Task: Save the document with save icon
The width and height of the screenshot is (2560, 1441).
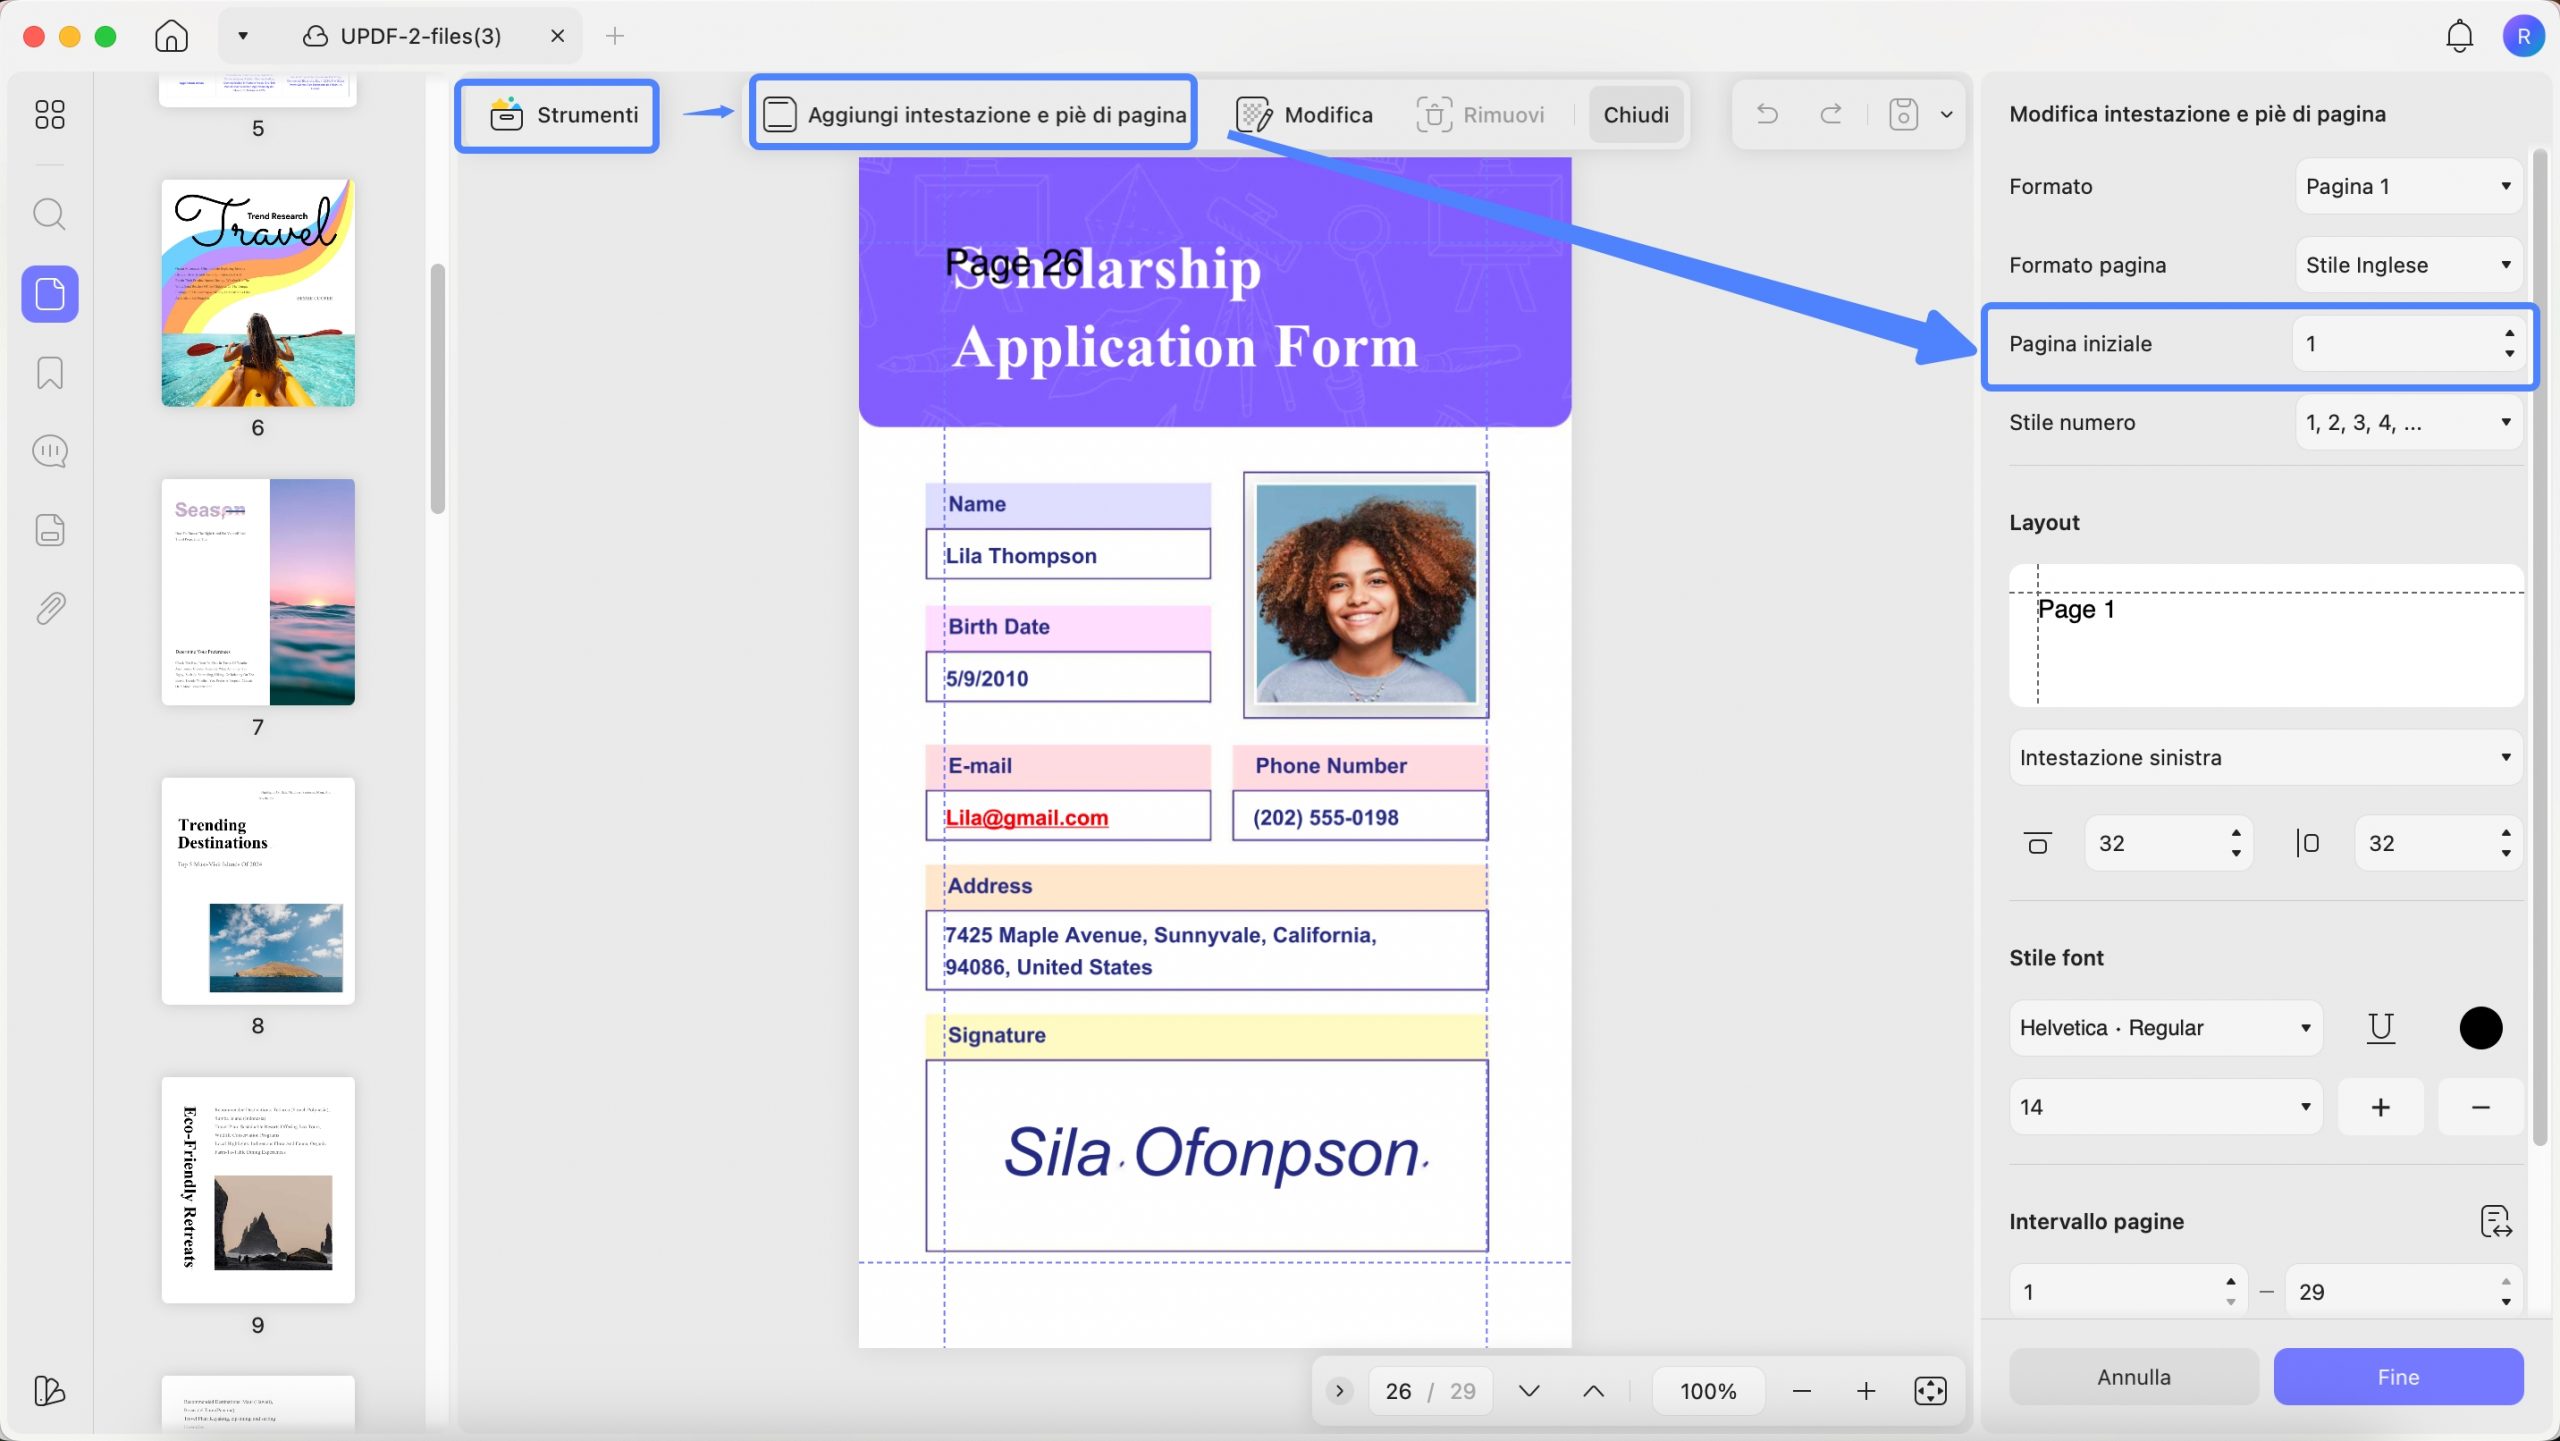Action: (1903, 115)
